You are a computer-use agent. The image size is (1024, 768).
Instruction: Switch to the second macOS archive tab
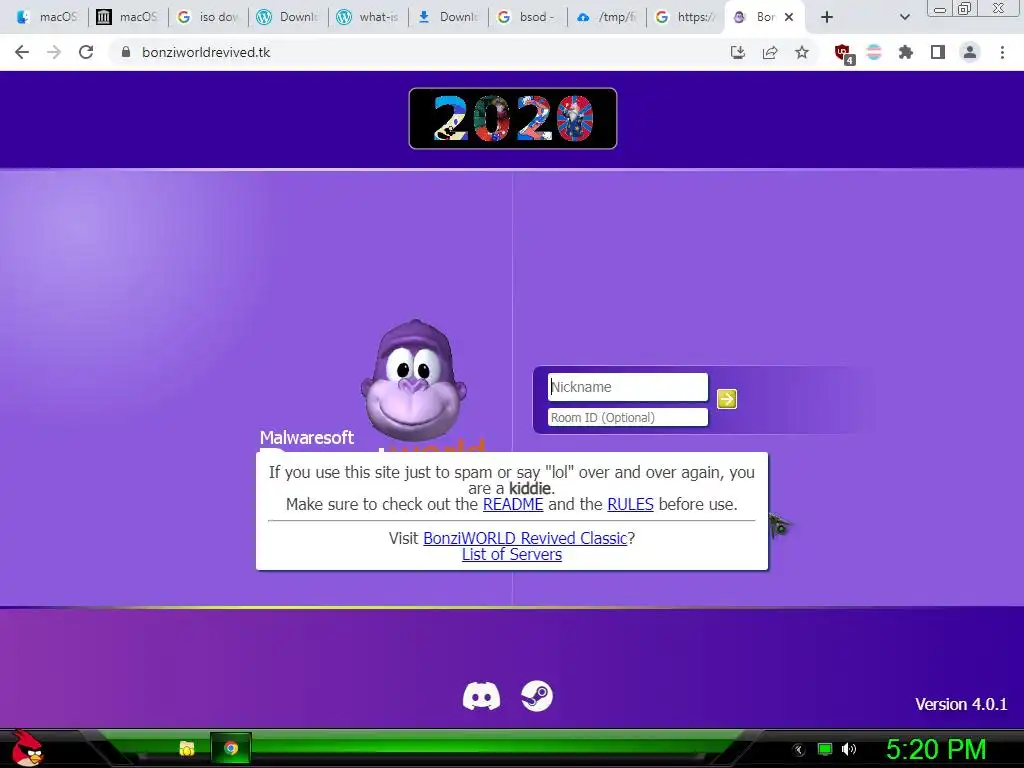point(127,17)
